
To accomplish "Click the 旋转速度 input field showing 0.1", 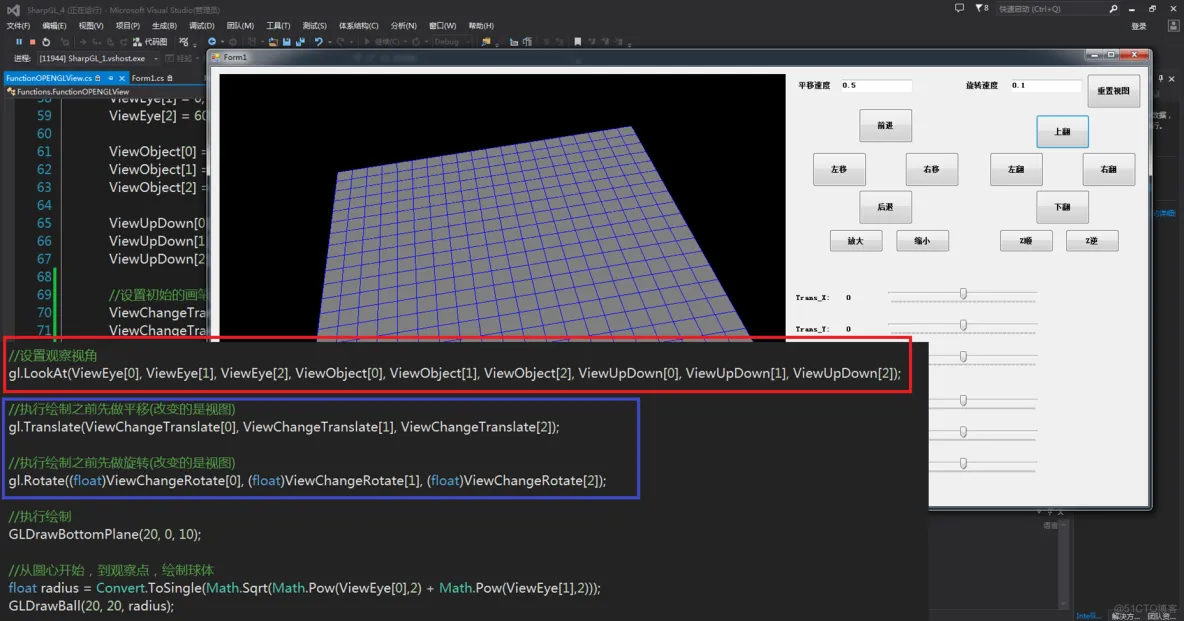I will click(1046, 85).
